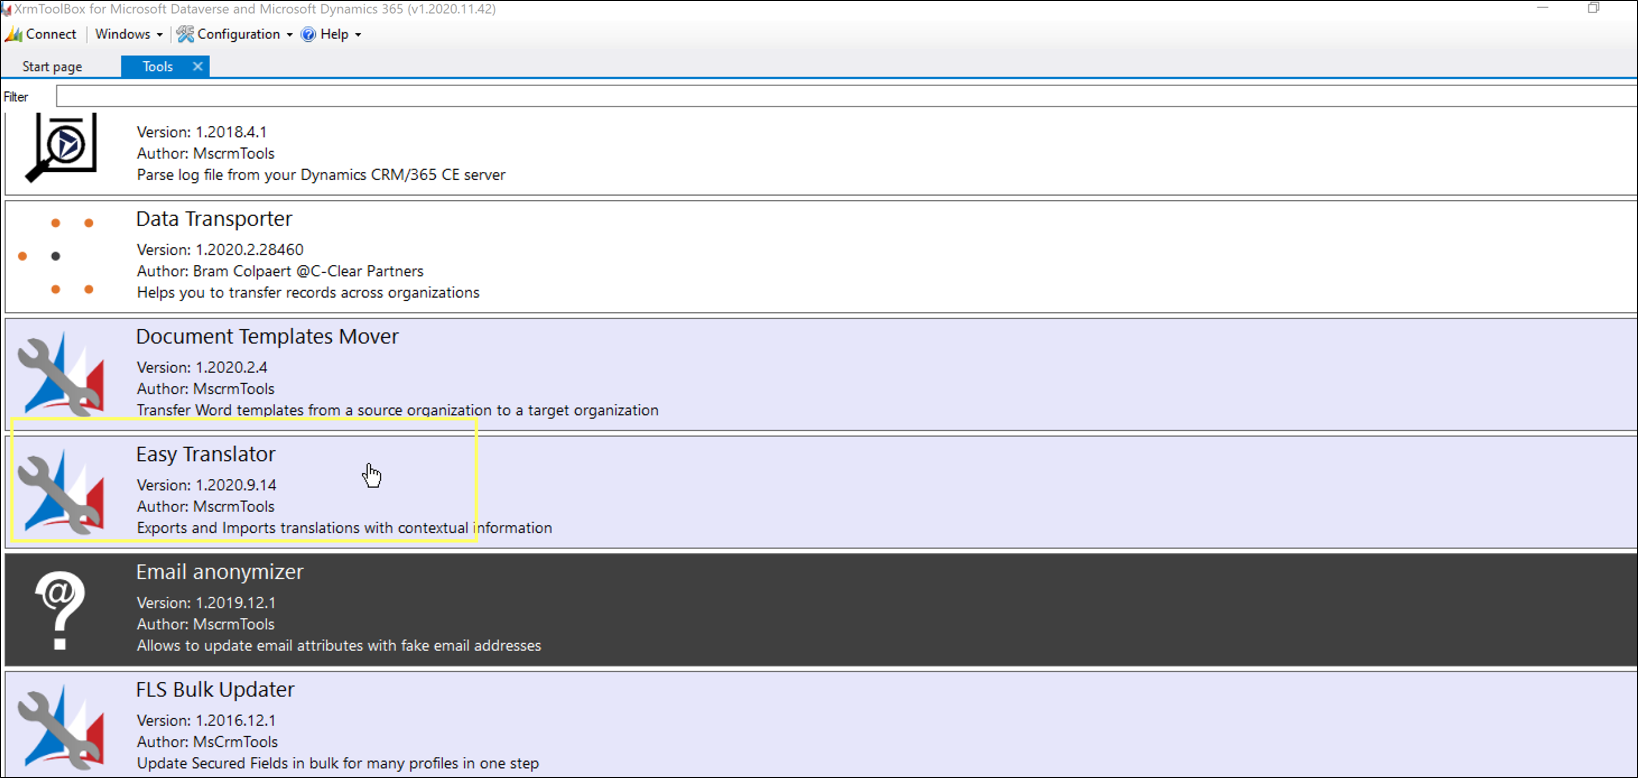1638x778 pixels.
Task: Click the Help question mark icon
Action: (308, 34)
